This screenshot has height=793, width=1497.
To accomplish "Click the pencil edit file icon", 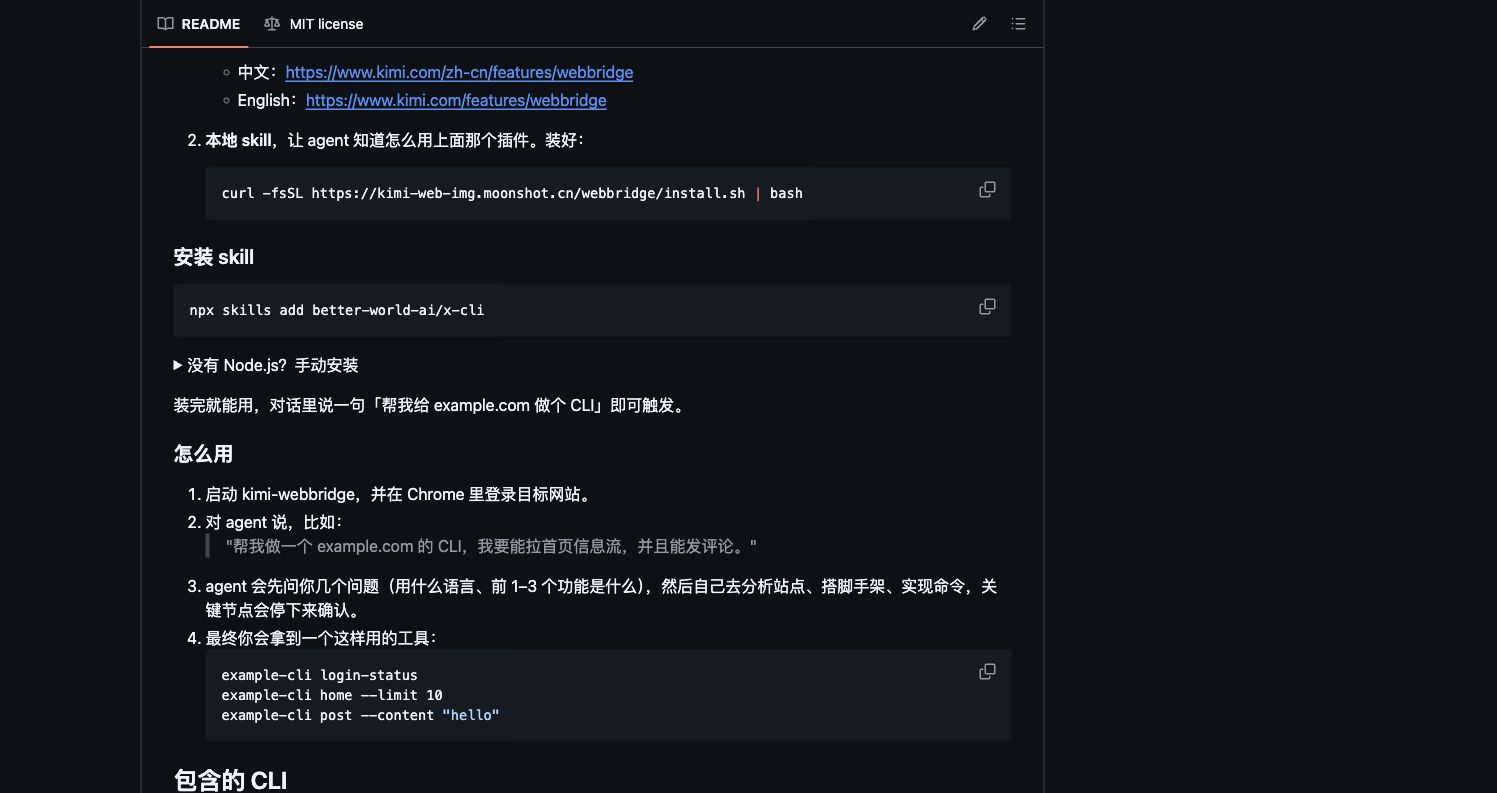I will [x=979, y=24].
